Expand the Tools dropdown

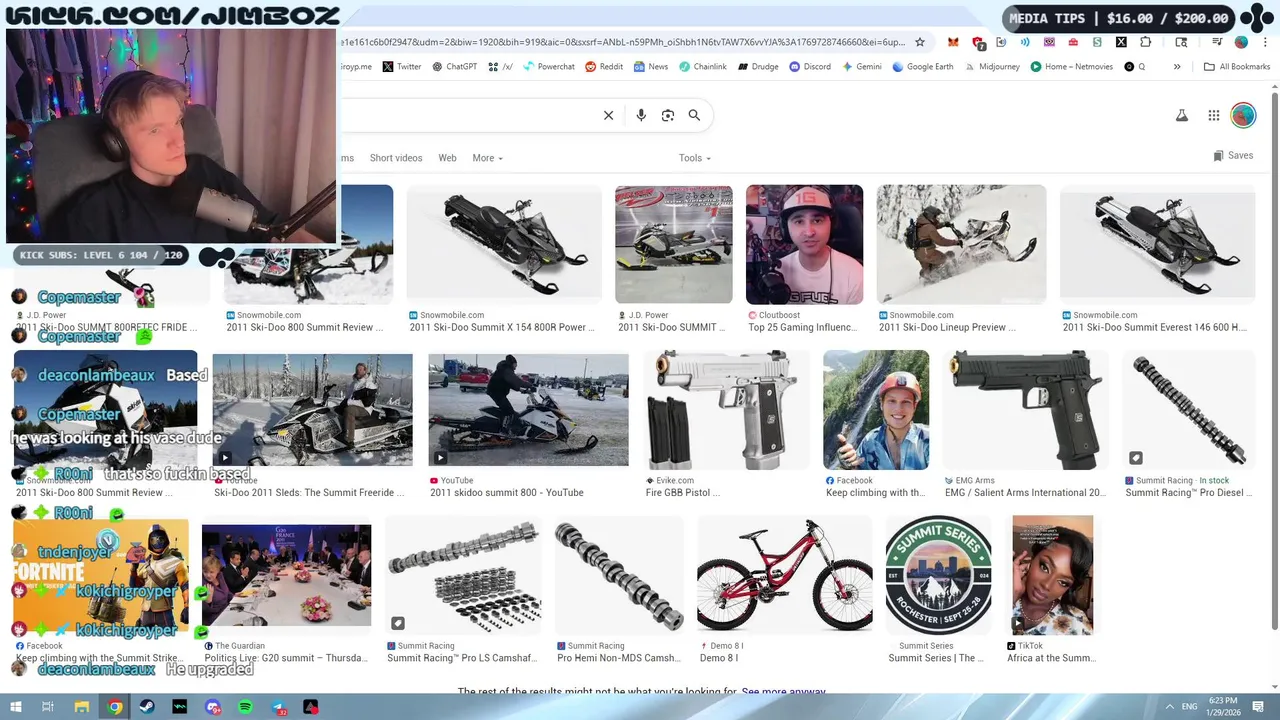tap(694, 158)
